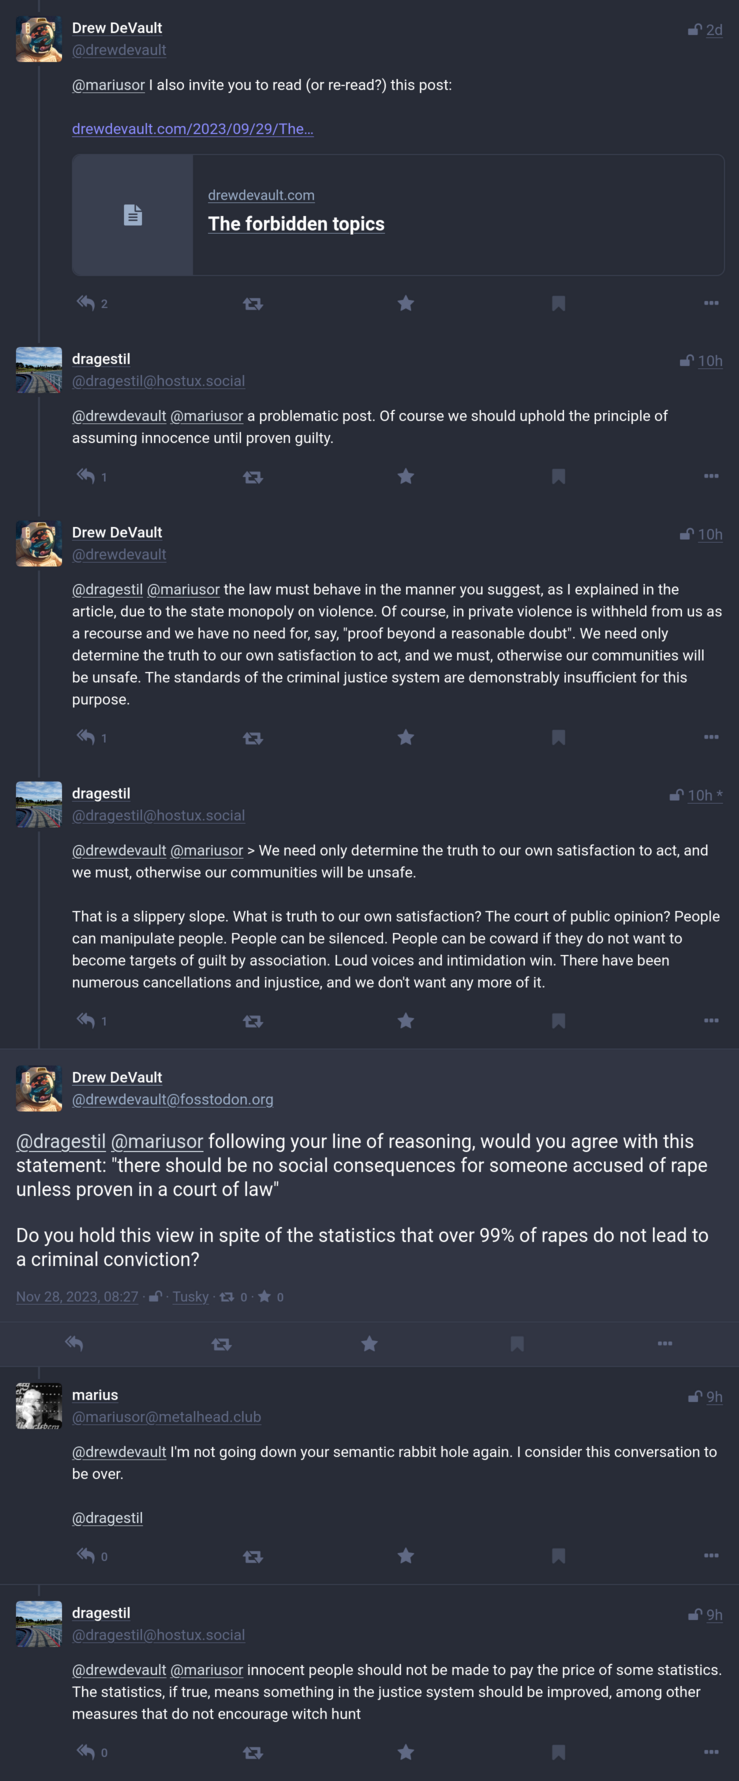
Task: Reply to the focused Drew DeVault post
Action: coord(74,1344)
